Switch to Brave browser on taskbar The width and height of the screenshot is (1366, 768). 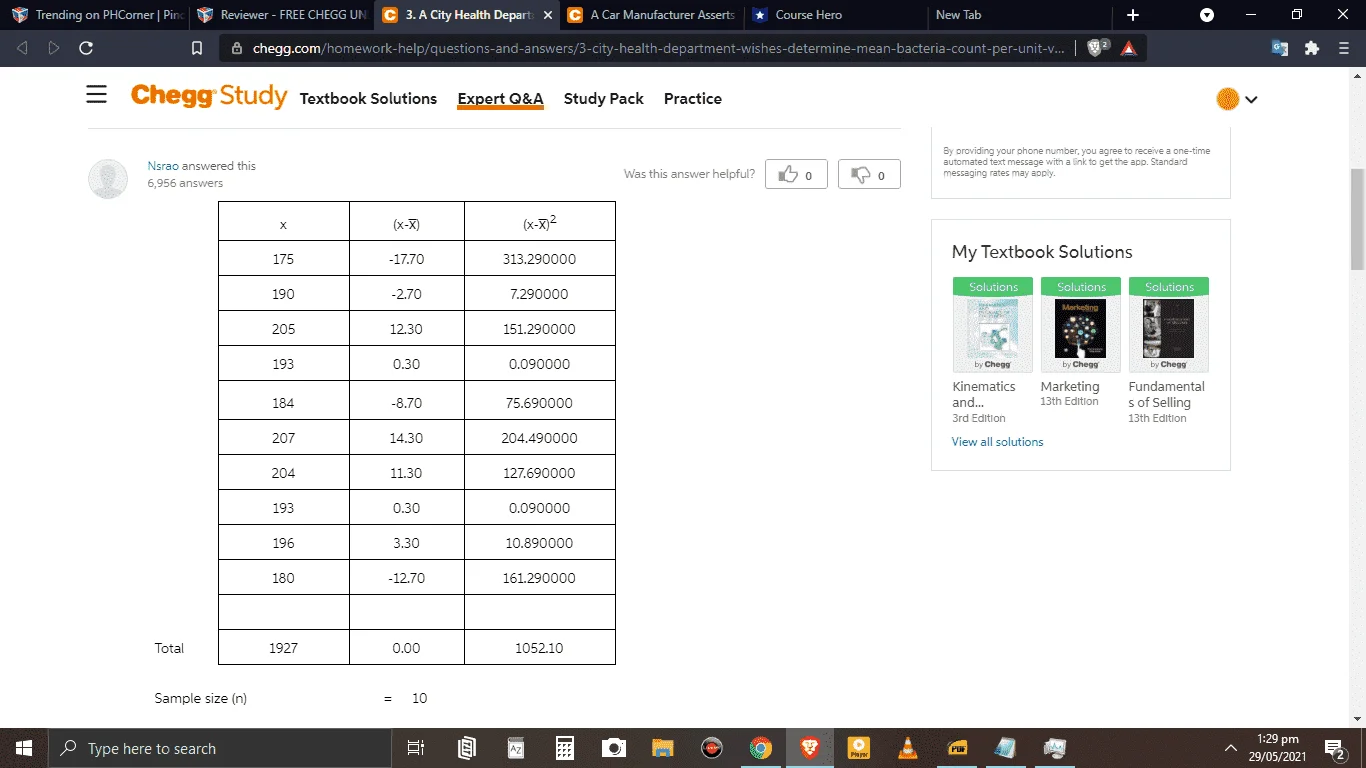[810, 748]
